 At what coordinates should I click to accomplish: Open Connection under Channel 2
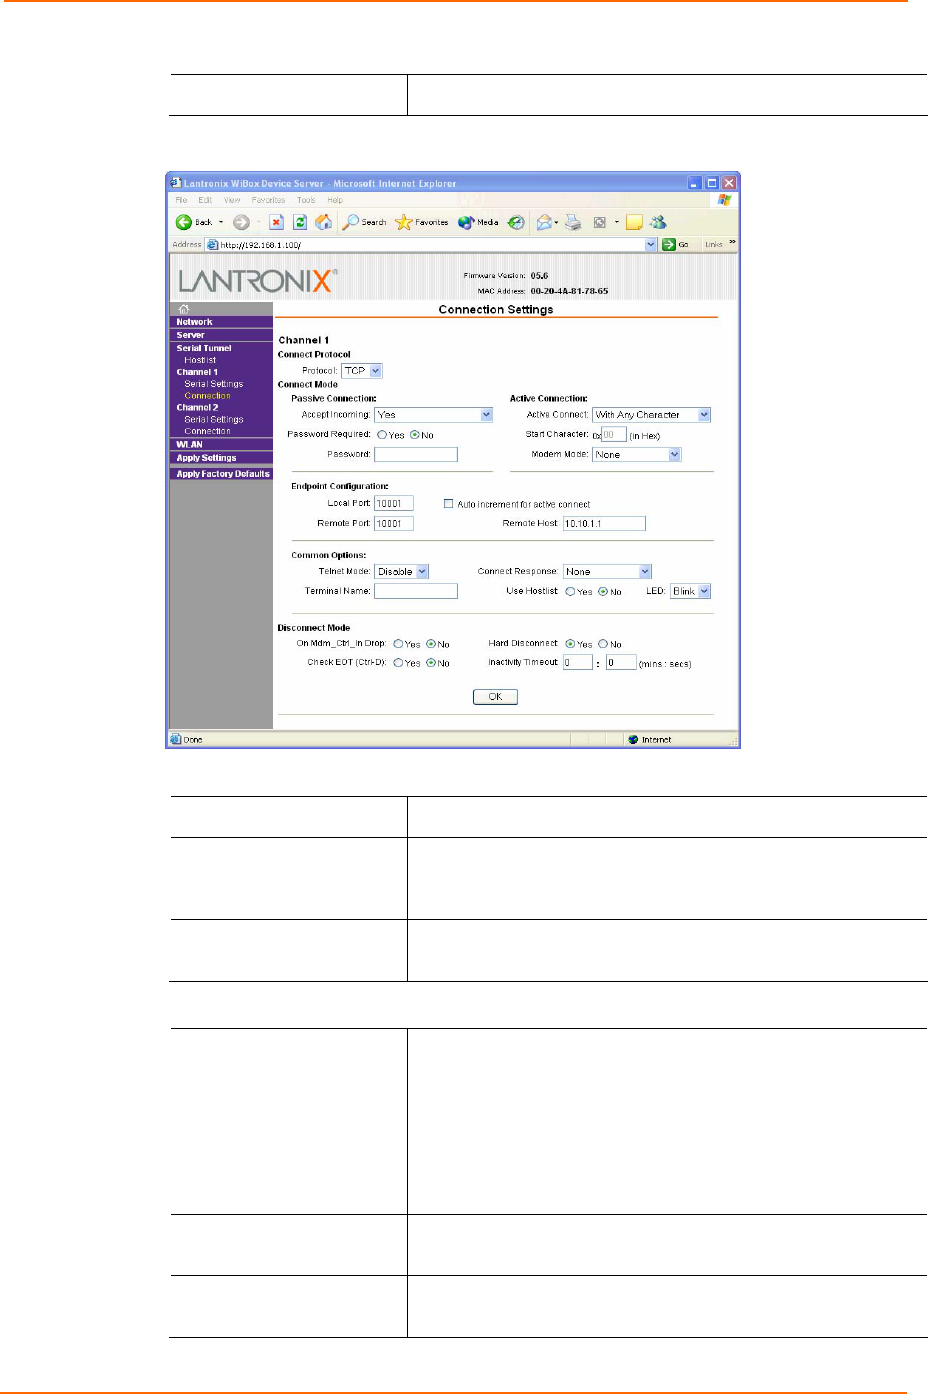click(207, 431)
